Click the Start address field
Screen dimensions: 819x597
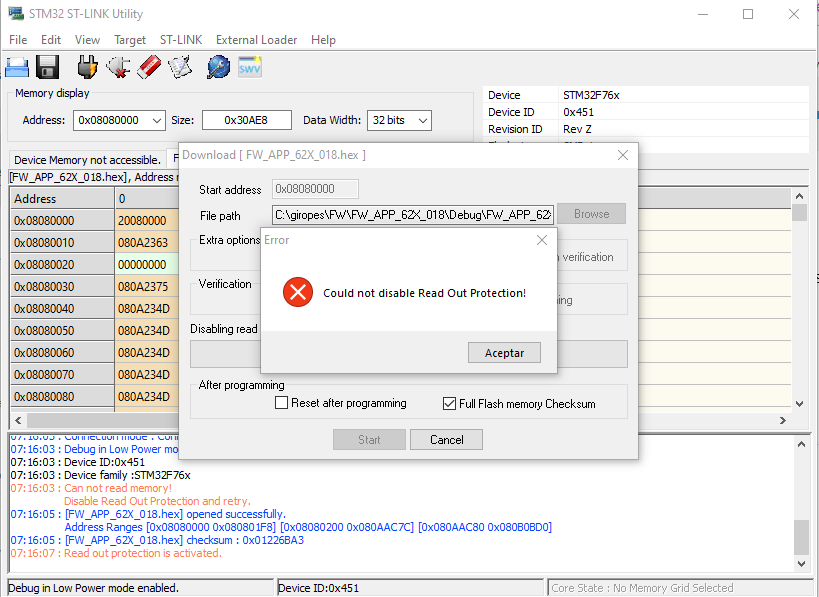click(x=315, y=189)
